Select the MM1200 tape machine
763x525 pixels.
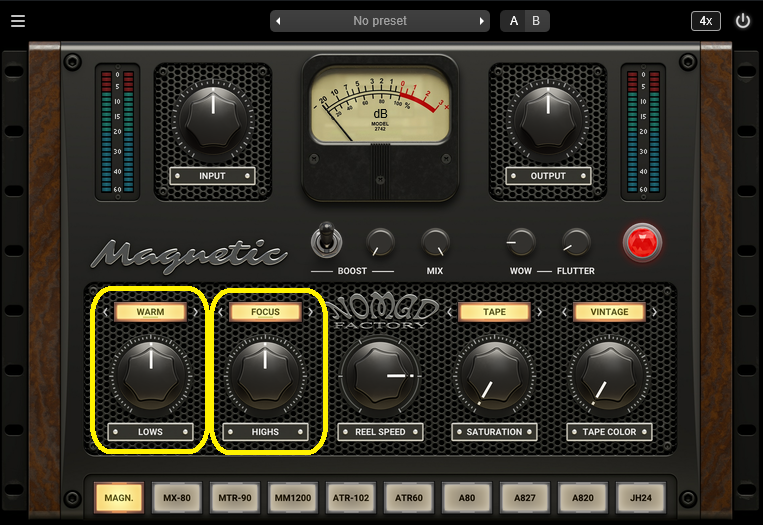coord(292,498)
